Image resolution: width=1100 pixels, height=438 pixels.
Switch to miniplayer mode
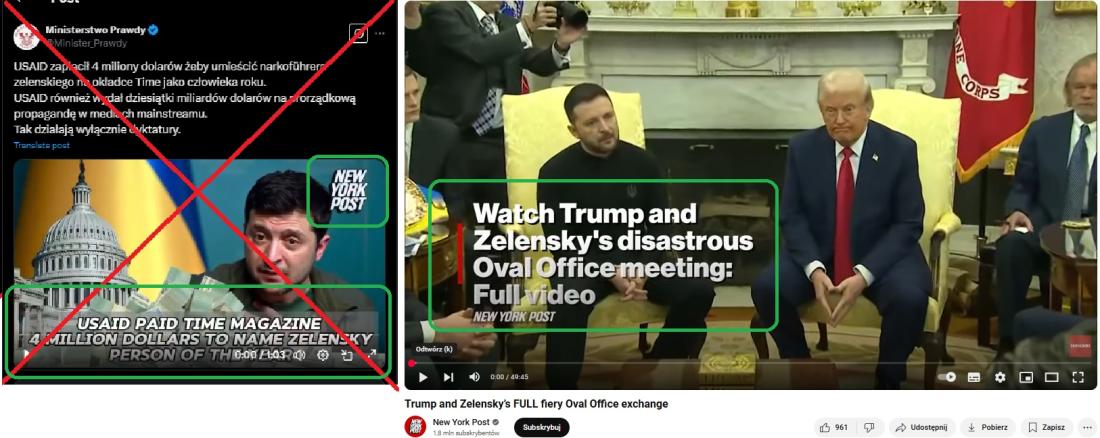pyautogui.click(x=1026, y=377)
